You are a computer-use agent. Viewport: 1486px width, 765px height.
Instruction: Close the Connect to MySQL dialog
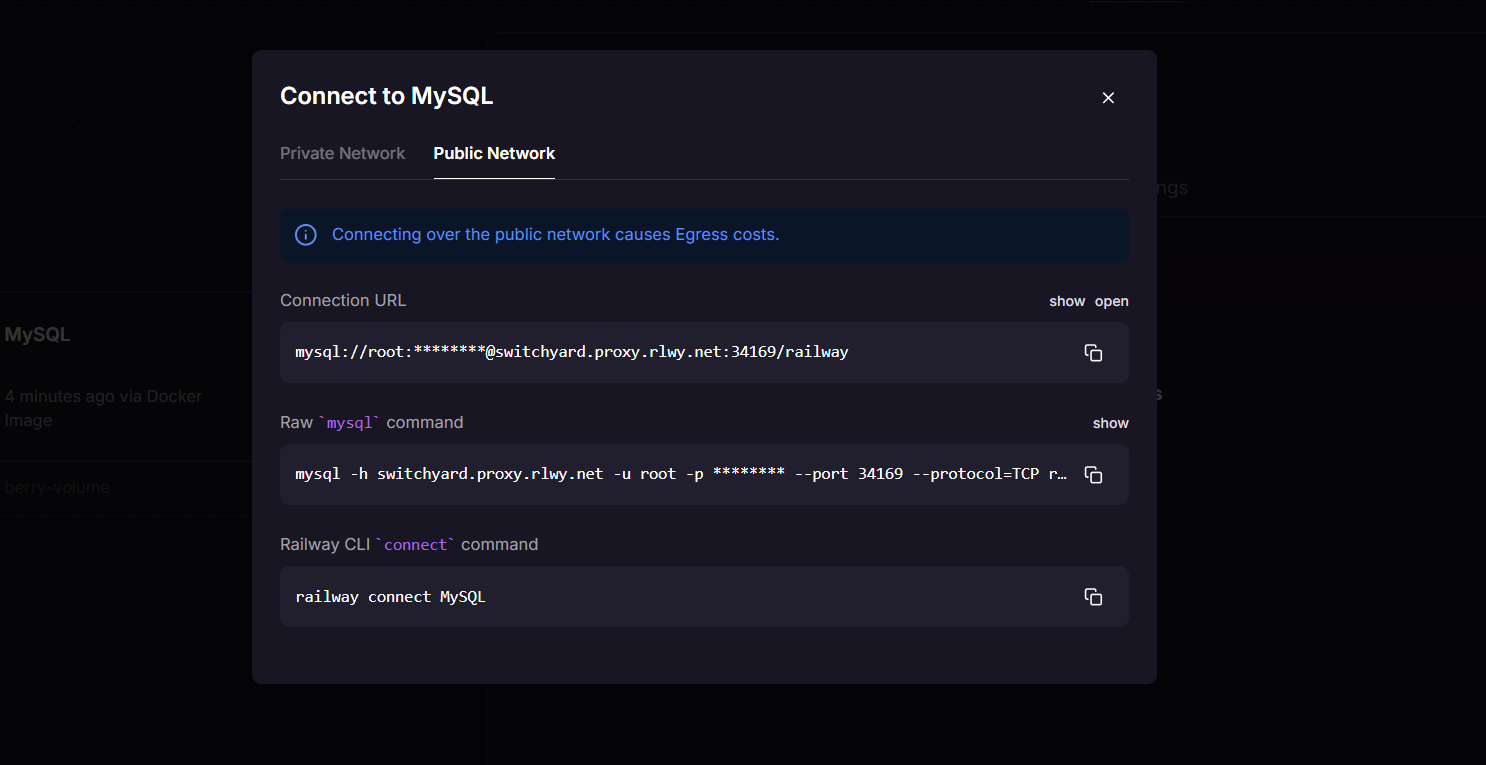click(x=1108, y=97)
